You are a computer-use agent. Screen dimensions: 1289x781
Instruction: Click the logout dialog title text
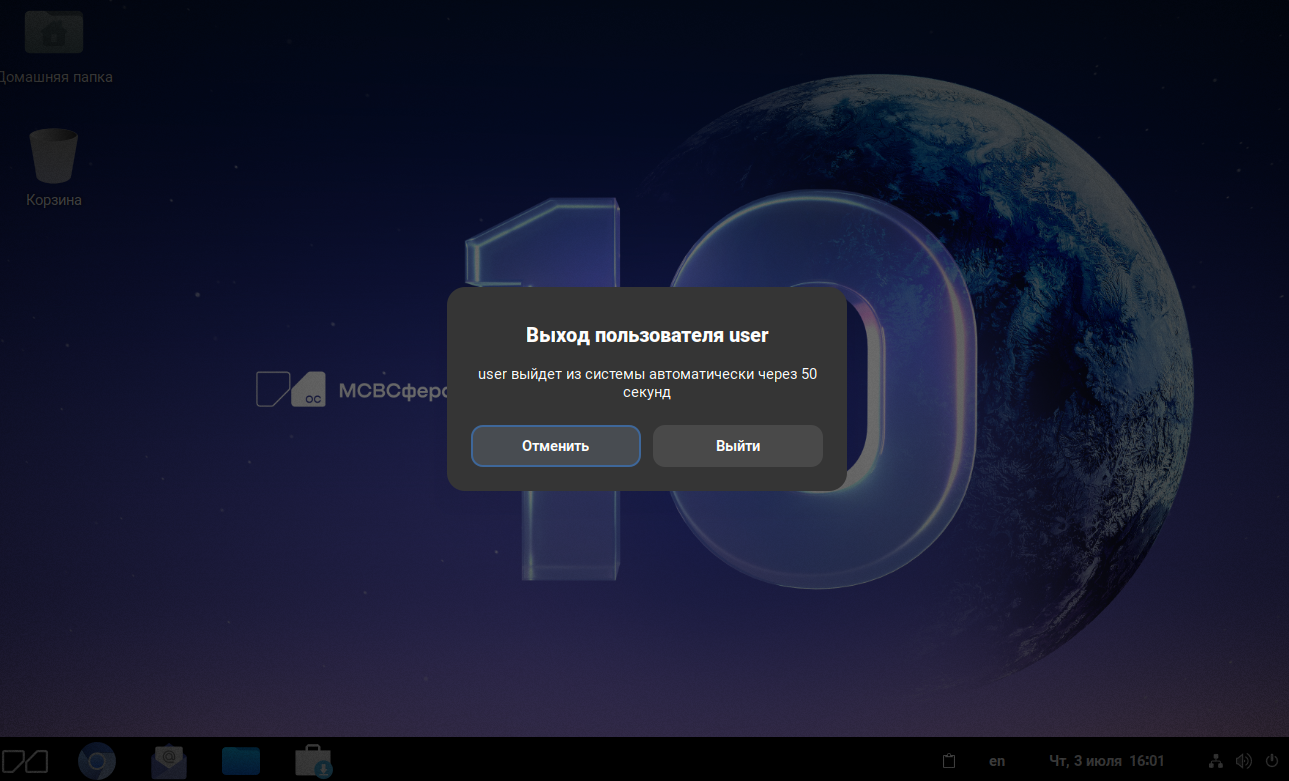(647, 335)
